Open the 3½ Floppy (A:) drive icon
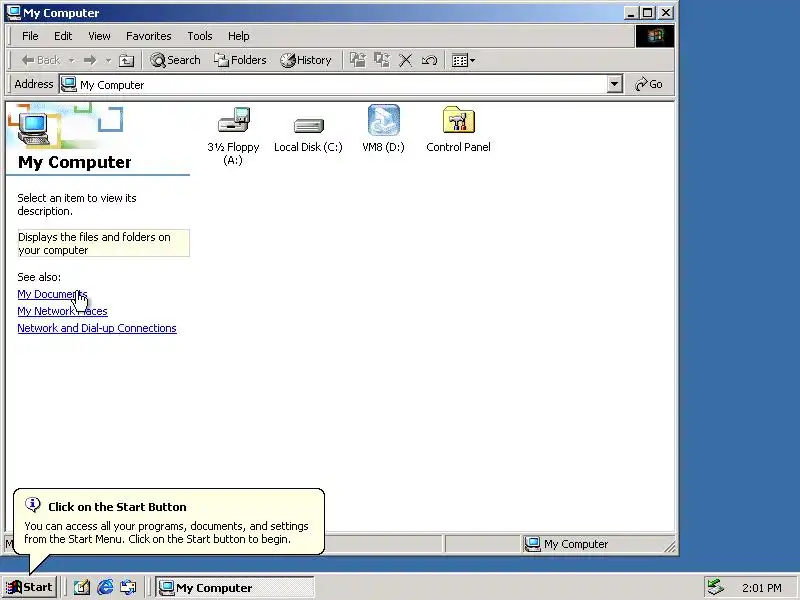 click(x=234, y=120)
